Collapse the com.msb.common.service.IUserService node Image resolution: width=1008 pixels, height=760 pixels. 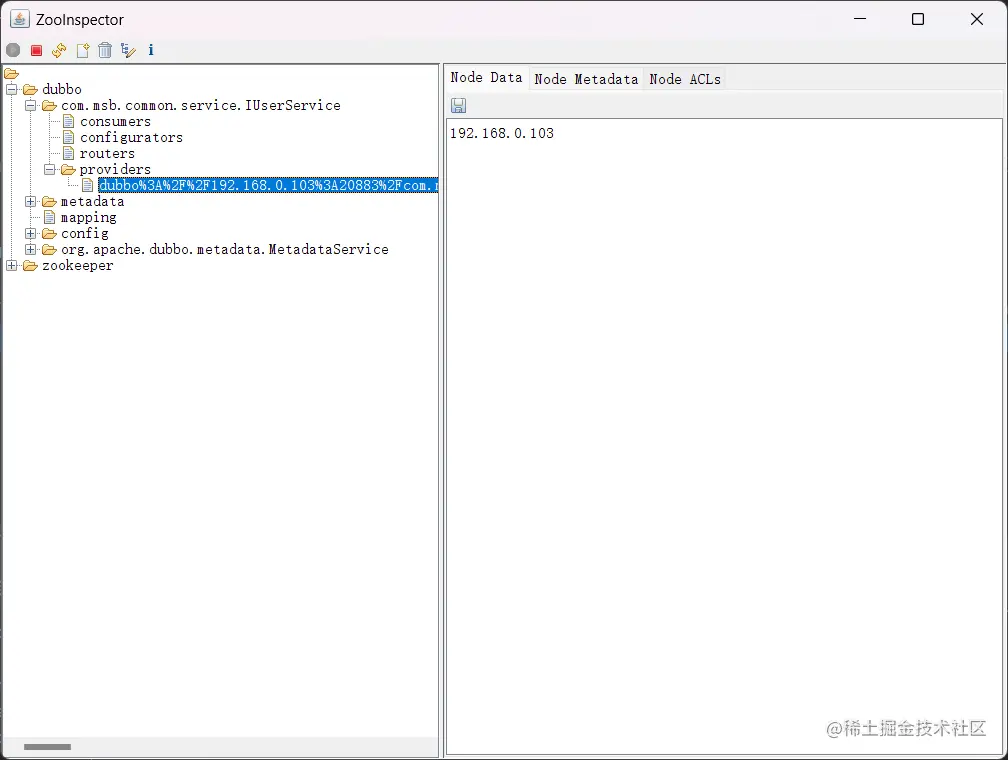31,105
